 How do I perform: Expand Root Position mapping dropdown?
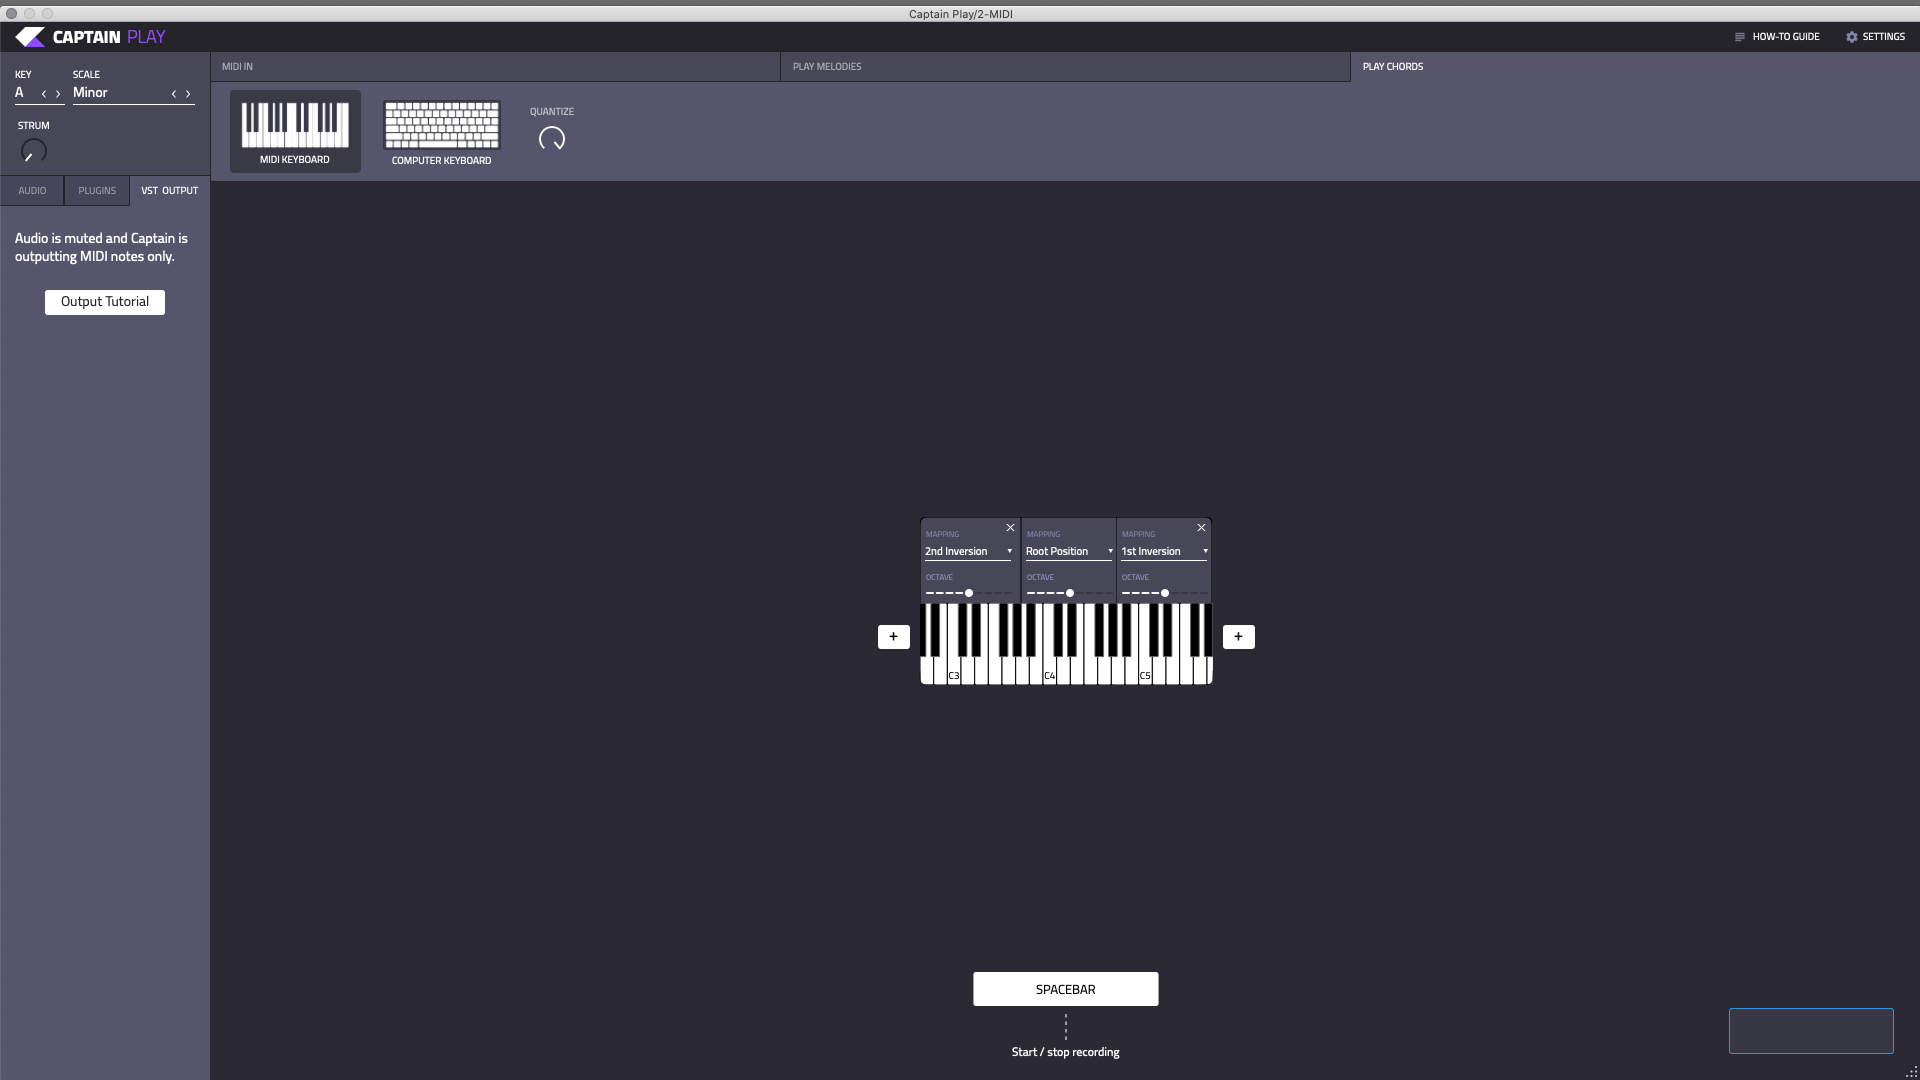1065,550
